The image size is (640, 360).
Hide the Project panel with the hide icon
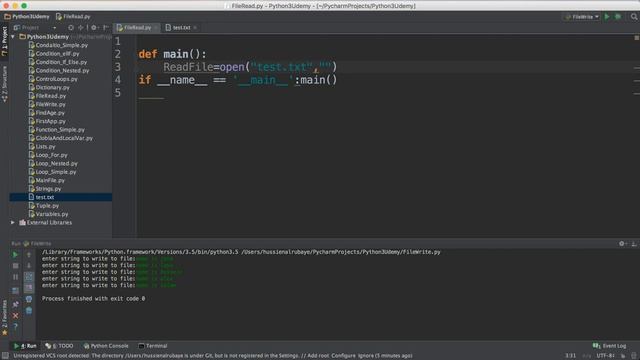[106, 27]
